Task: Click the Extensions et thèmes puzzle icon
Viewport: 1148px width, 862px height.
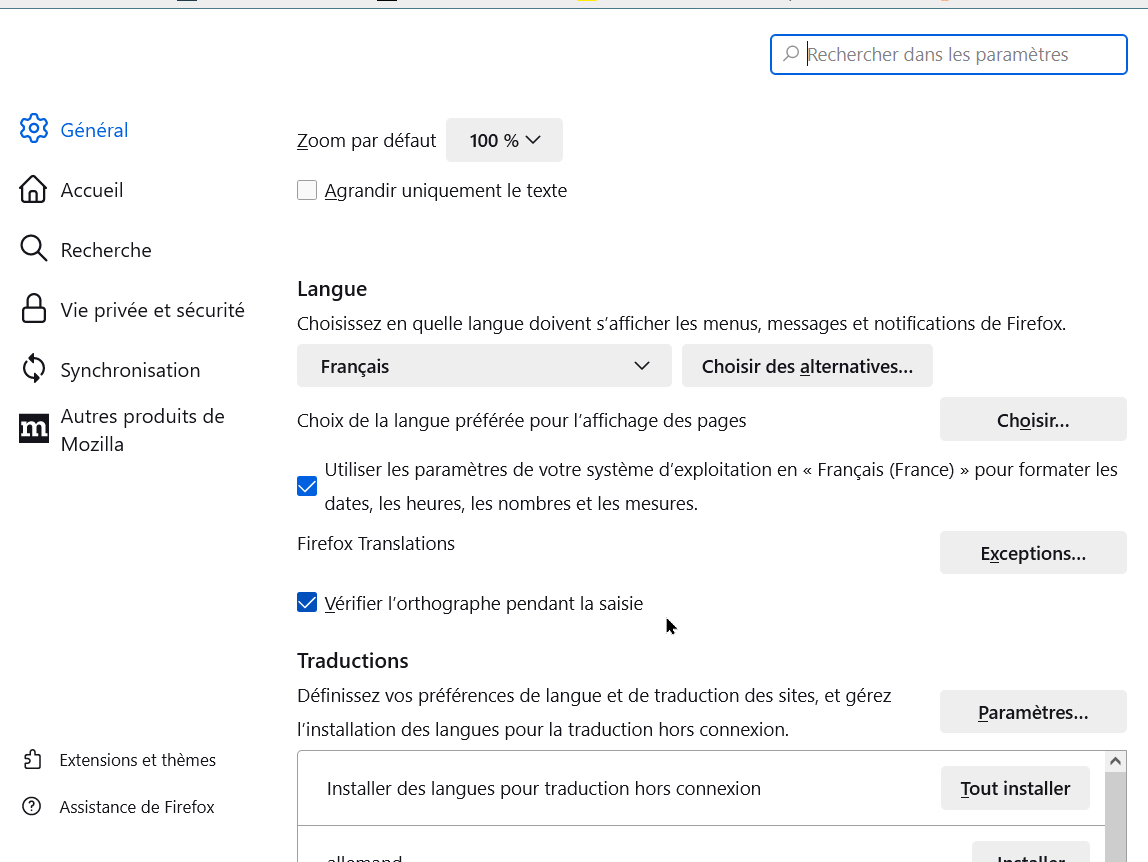Action: (32, 760)
